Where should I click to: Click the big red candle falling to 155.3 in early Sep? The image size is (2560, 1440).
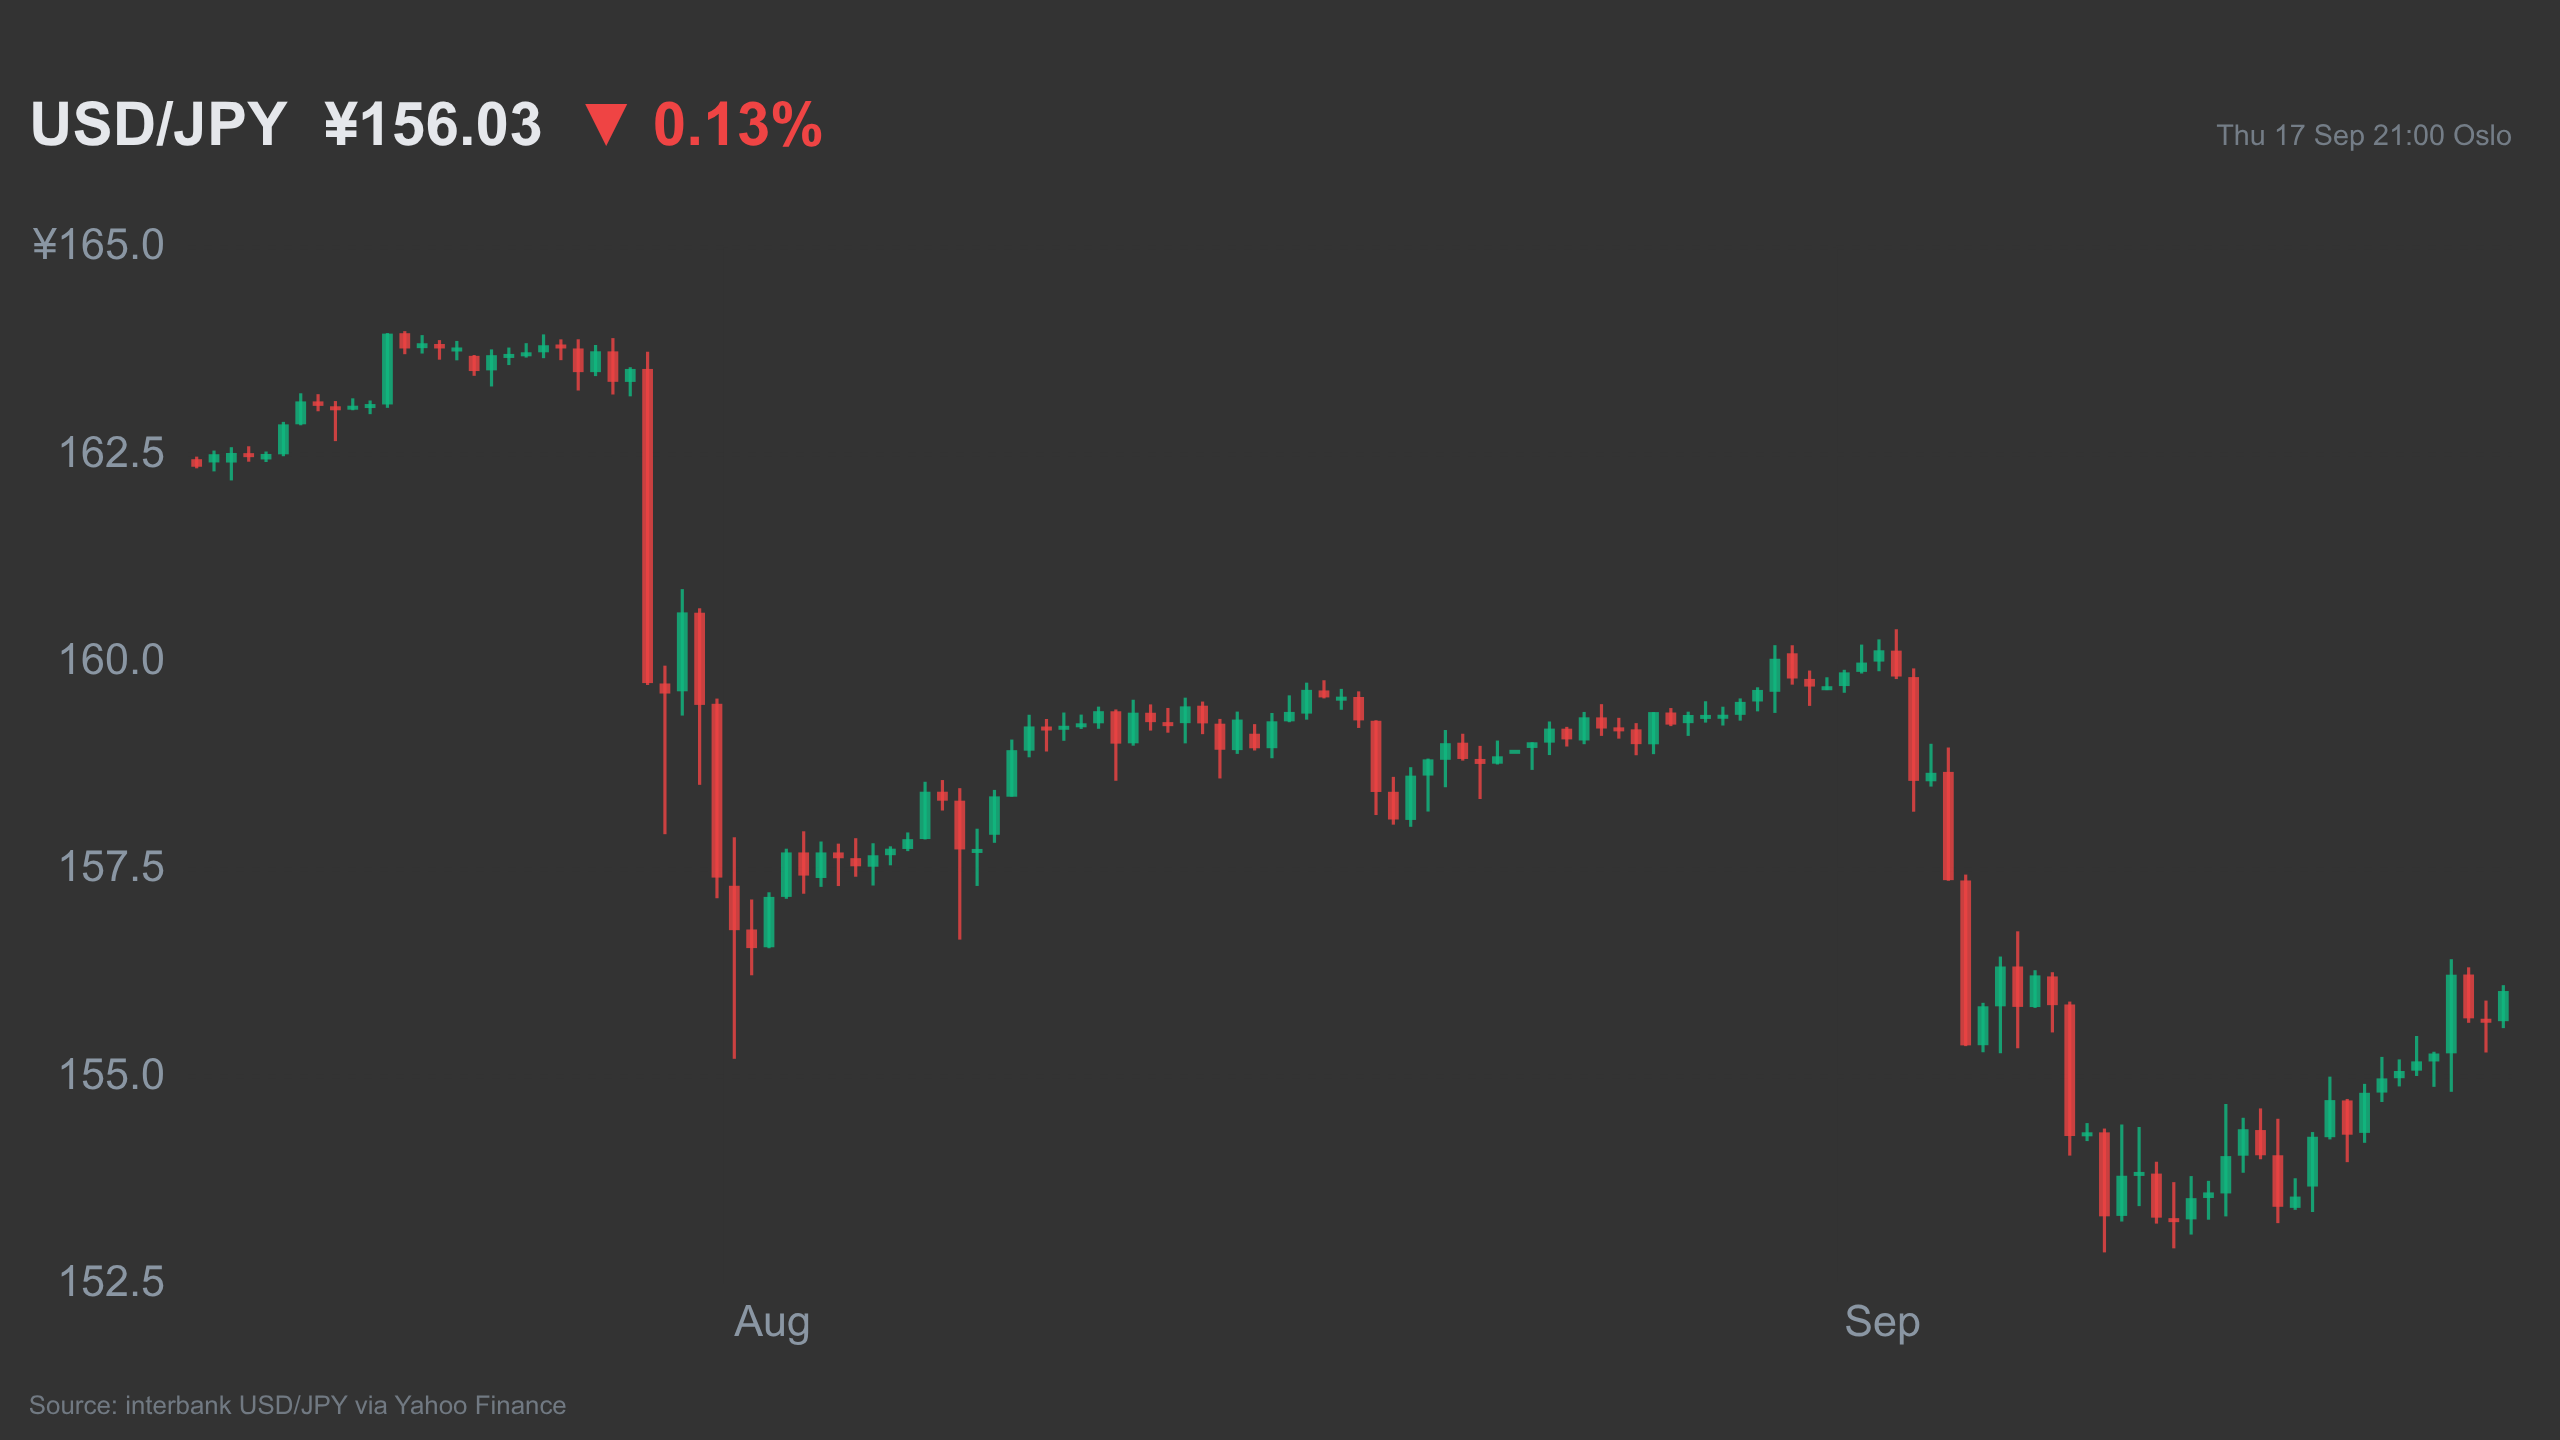[1965, 961]
